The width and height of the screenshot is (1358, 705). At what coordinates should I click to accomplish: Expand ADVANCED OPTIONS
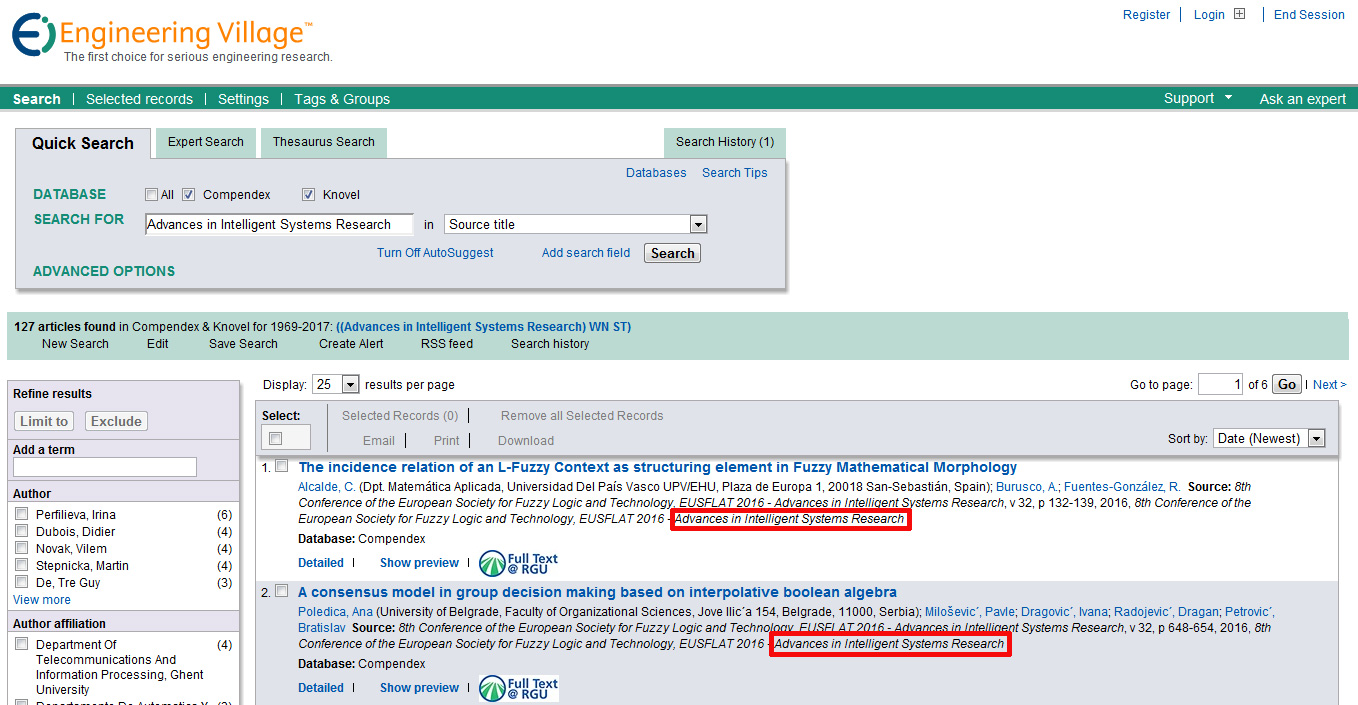click(104, 271)
